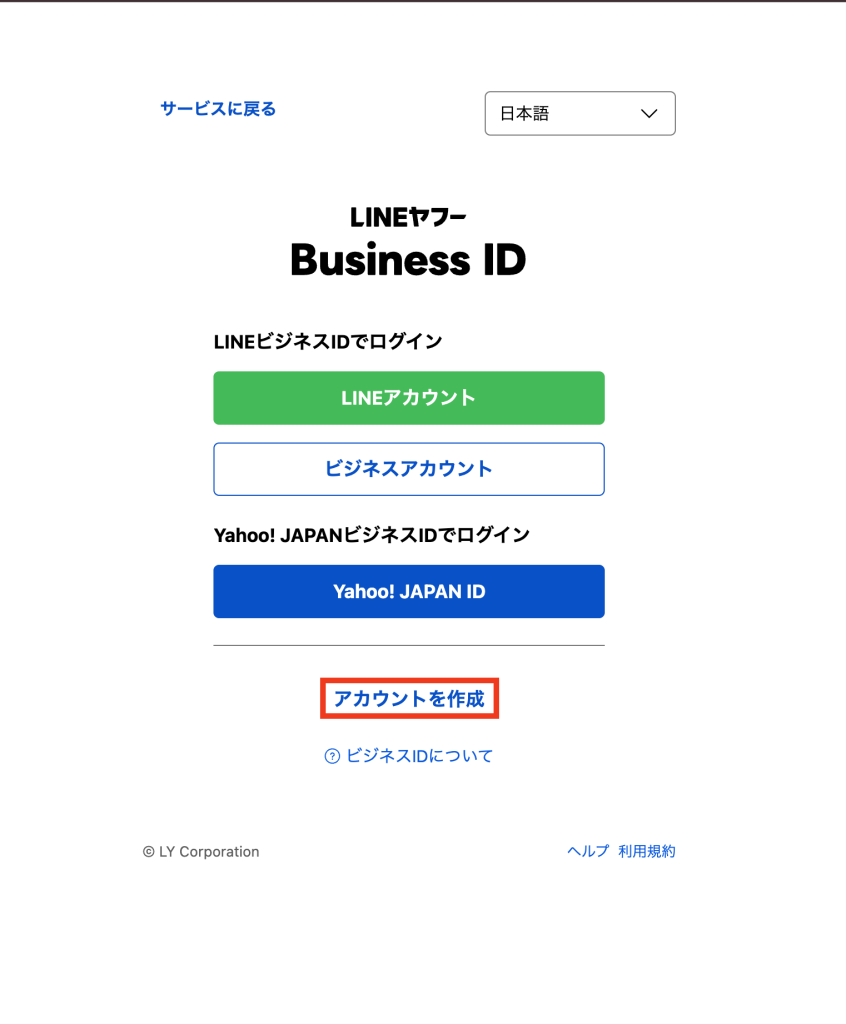Screen dimensions: 846x1024
Task: Click Yahoo! JAPANビジネスIDでログイン section label
Action: [x=372, y=536]
